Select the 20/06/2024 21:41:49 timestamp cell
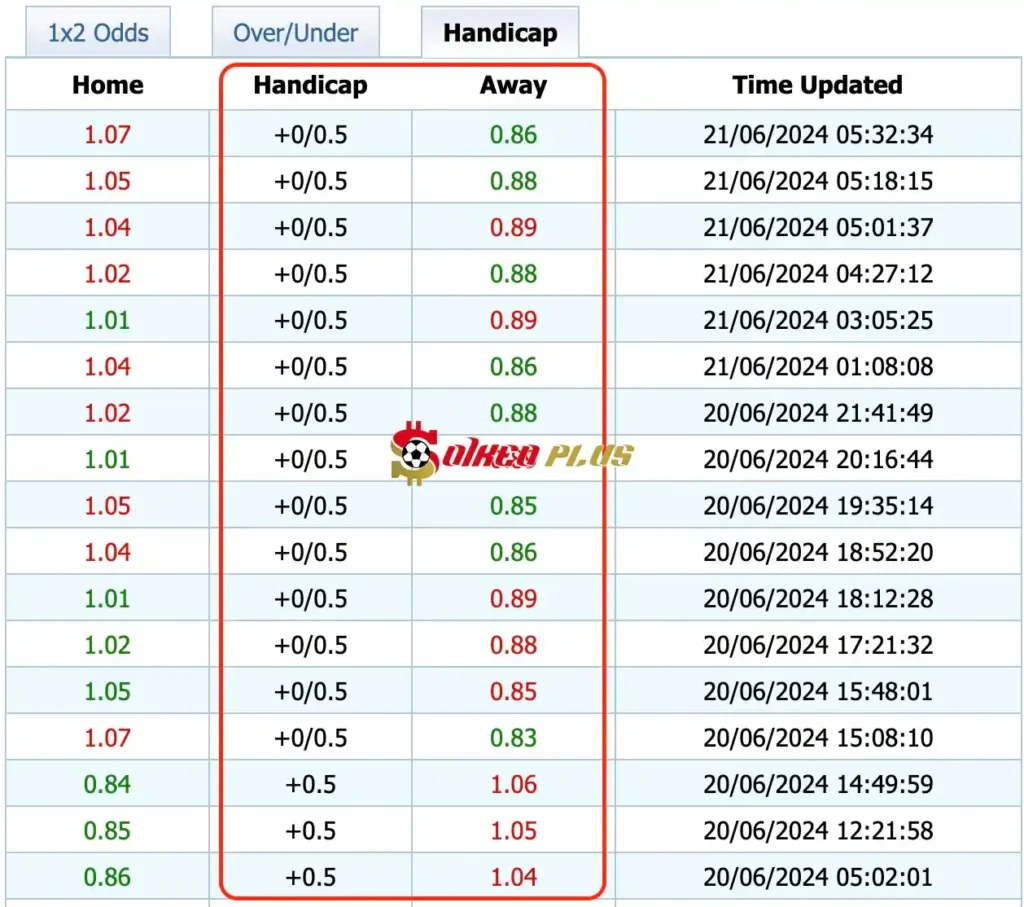Screen dimensions: 1024x907 pyautogui.click(x=817, y=413)
